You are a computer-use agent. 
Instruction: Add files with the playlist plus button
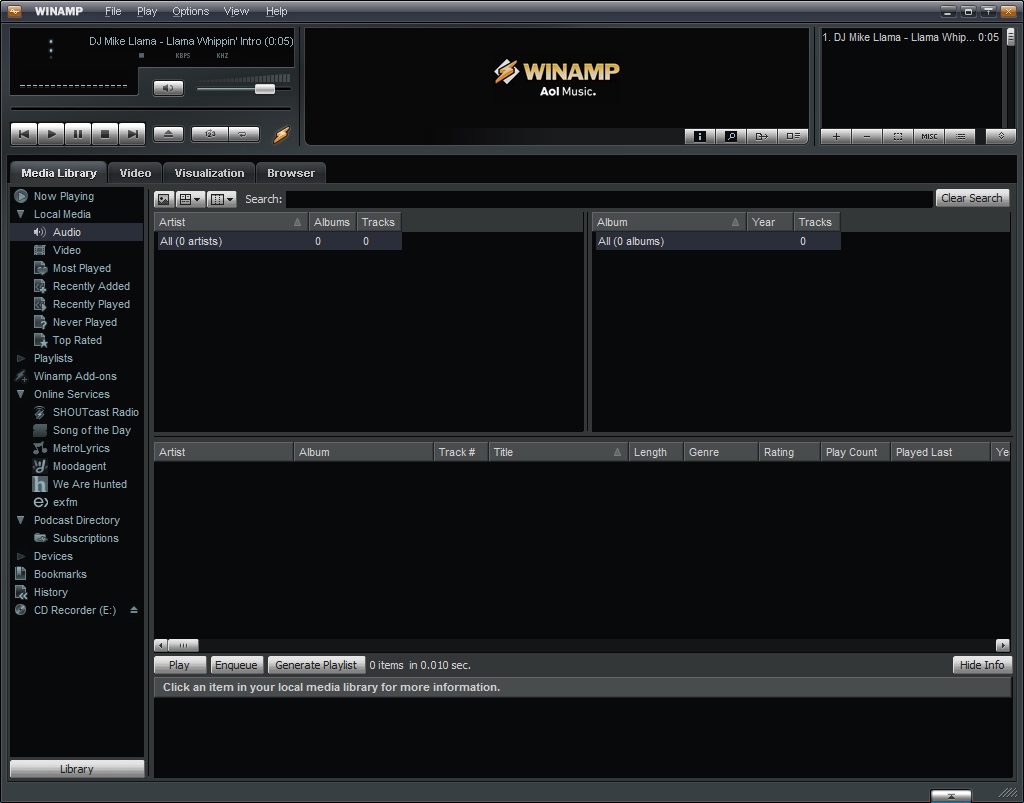coord(836,136)
